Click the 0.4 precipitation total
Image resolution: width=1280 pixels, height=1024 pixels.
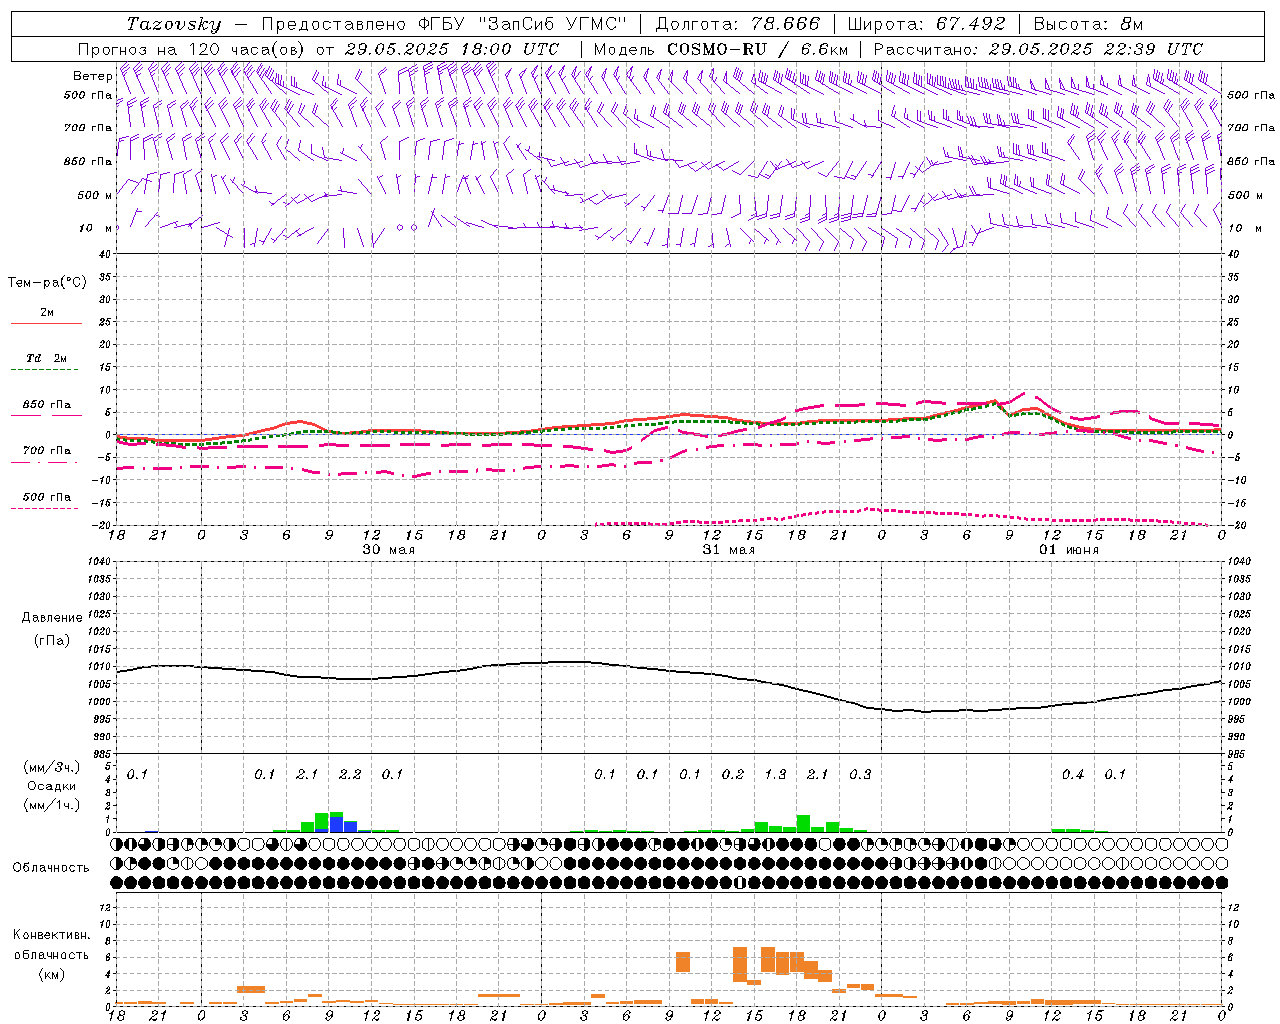click(1073, 775)
